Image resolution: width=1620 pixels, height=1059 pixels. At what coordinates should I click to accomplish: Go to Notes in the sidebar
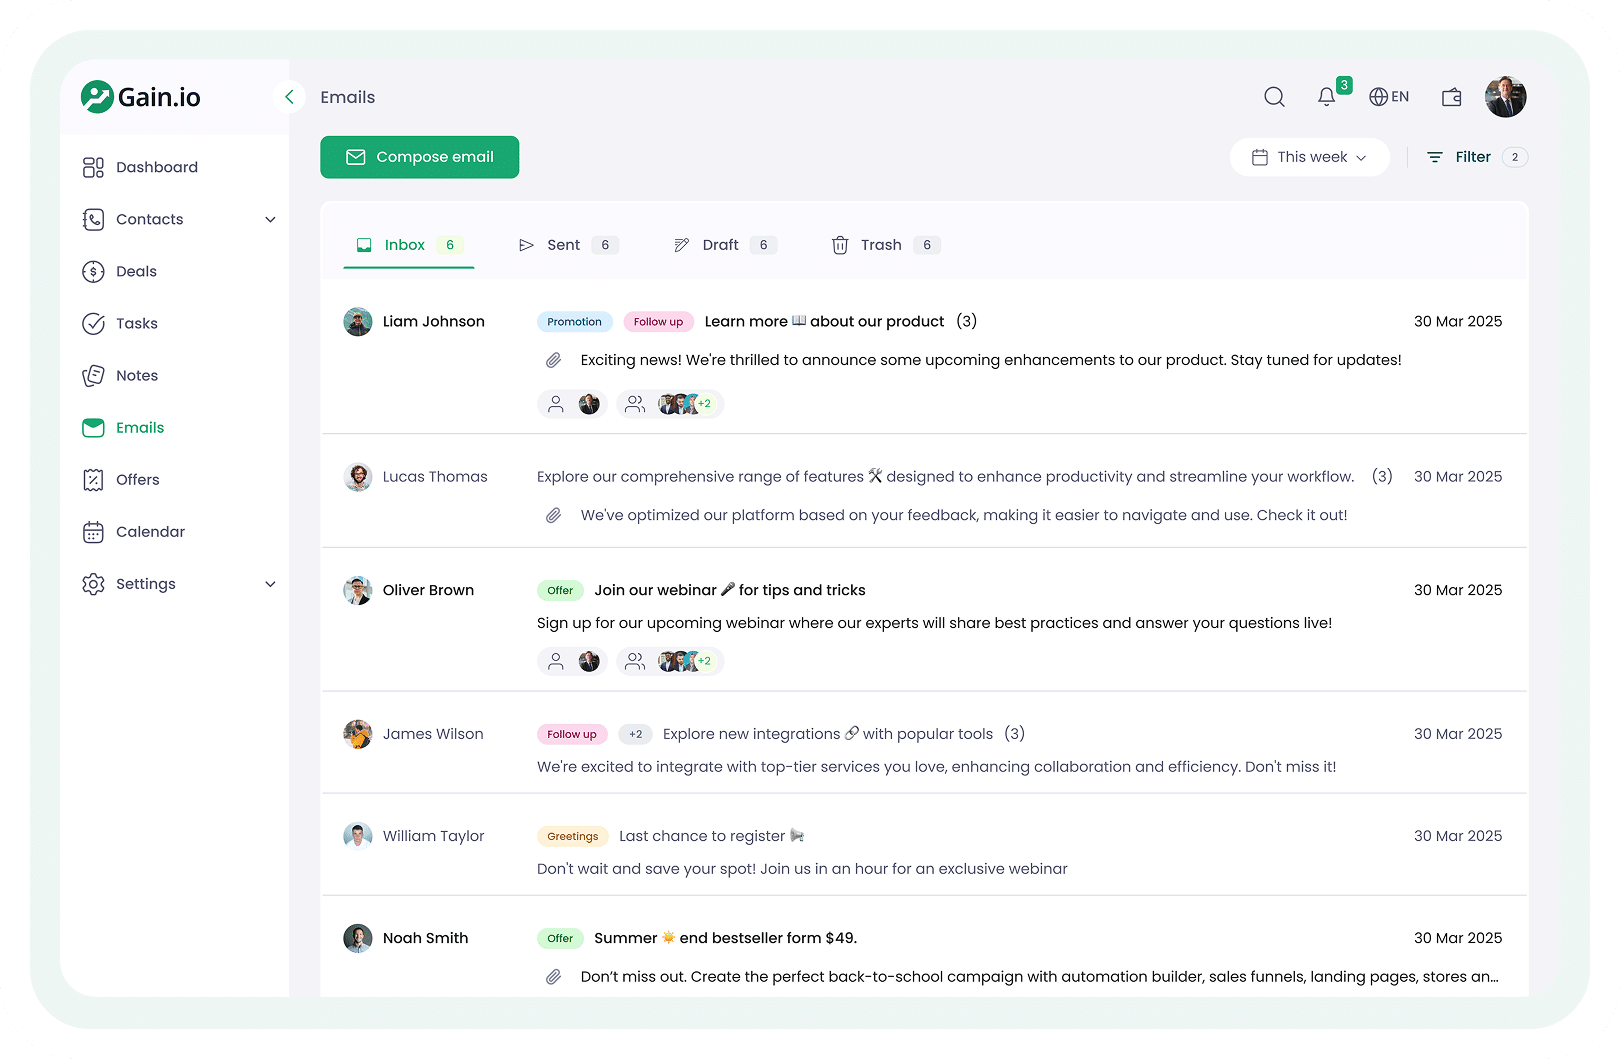137,375
